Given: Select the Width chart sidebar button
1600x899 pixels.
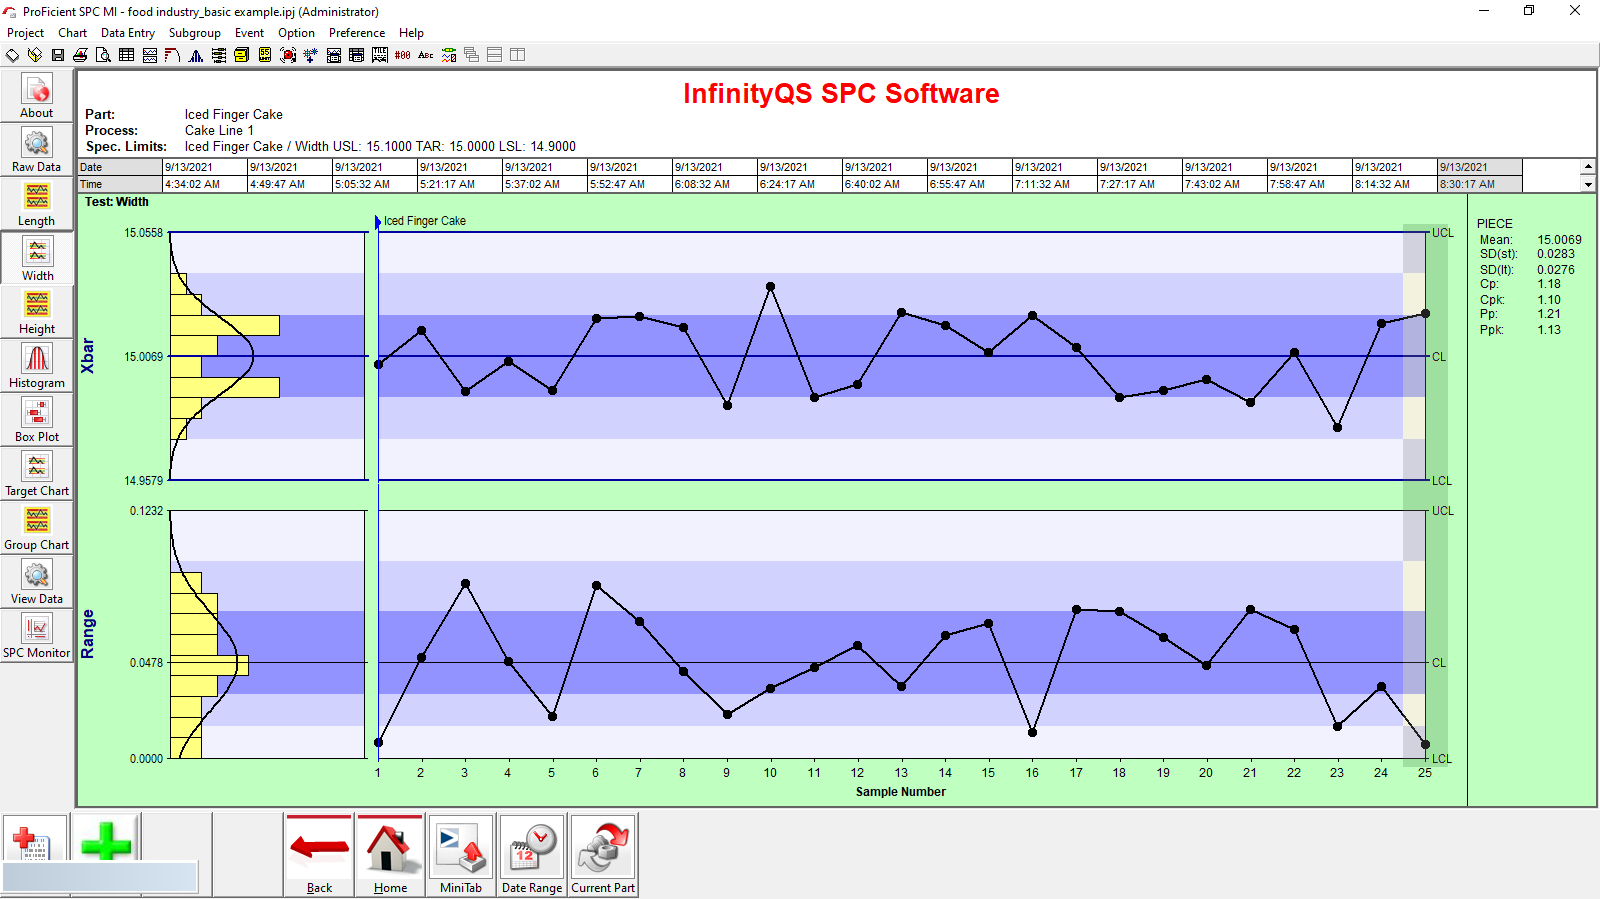Looking at the screenshot, I should click(x=37, y=258).
